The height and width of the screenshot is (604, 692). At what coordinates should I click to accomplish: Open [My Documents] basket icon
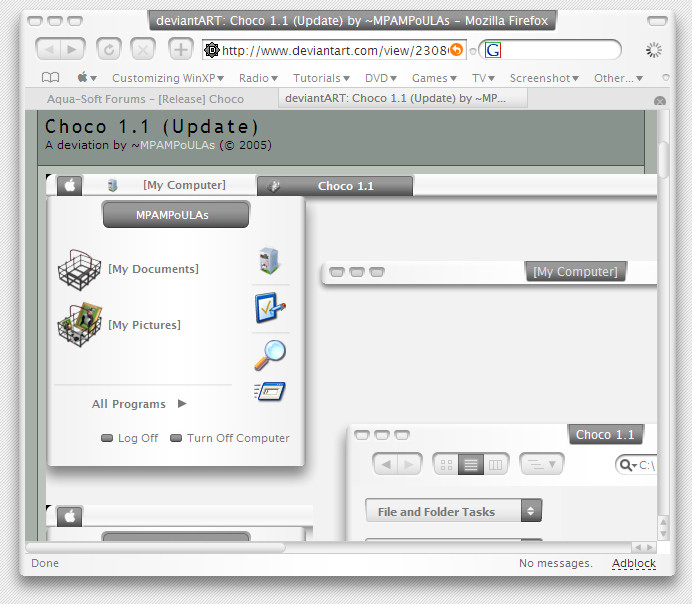click(x=79, y=269)
